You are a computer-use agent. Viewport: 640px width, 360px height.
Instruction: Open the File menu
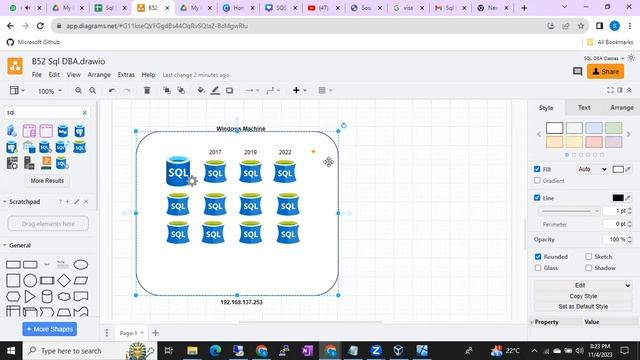click(37, 75)
